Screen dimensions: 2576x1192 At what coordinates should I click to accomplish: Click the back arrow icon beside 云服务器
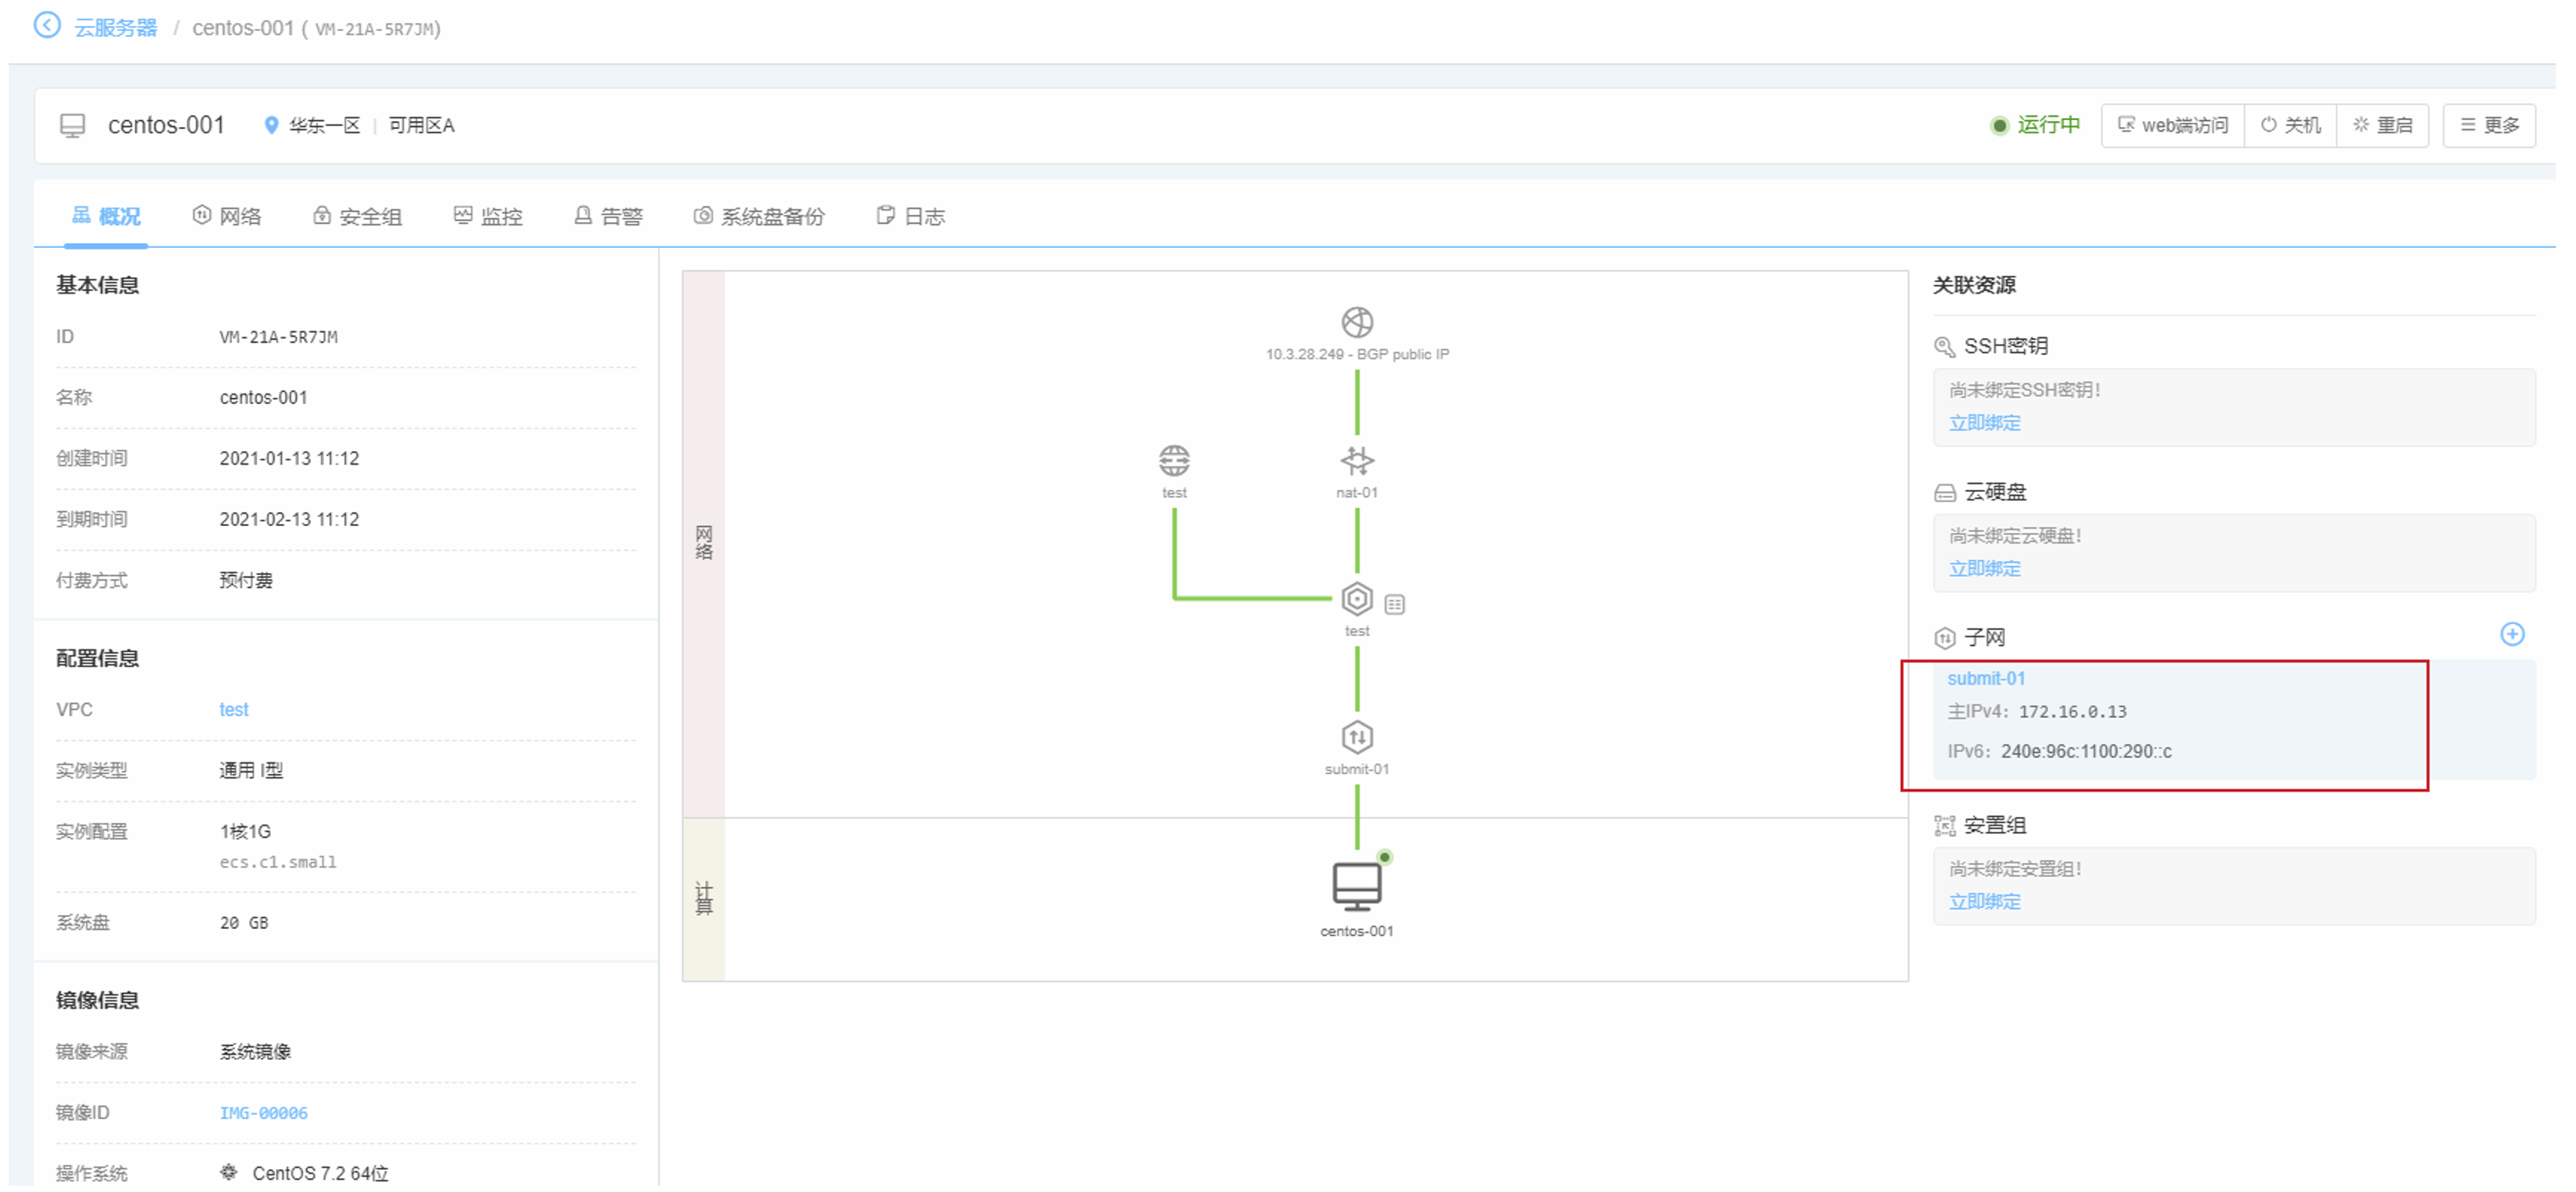click(47, 25)
